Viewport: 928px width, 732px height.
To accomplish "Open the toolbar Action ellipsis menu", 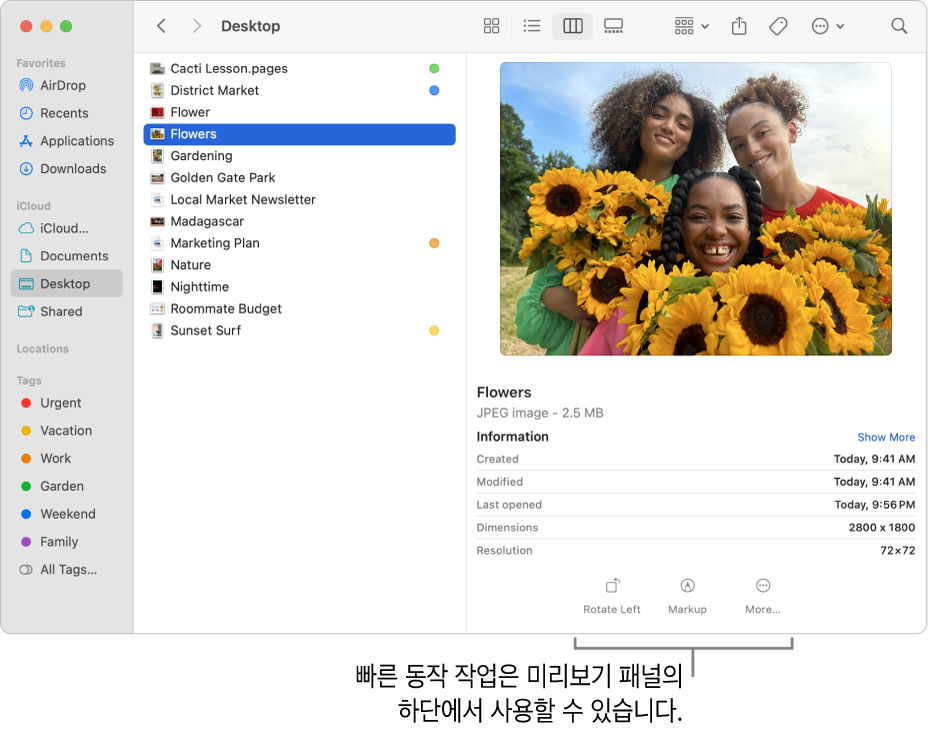I will (x=827, y=26).
